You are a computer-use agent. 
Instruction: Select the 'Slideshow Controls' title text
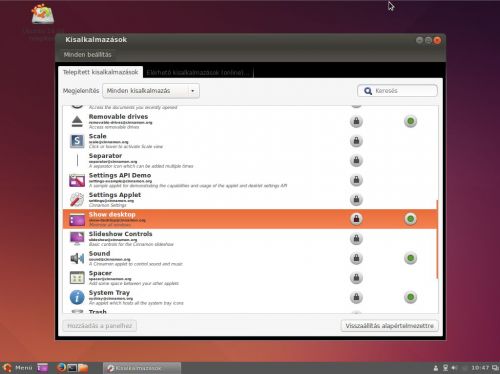pyautogui.click(x=121, y=234)
